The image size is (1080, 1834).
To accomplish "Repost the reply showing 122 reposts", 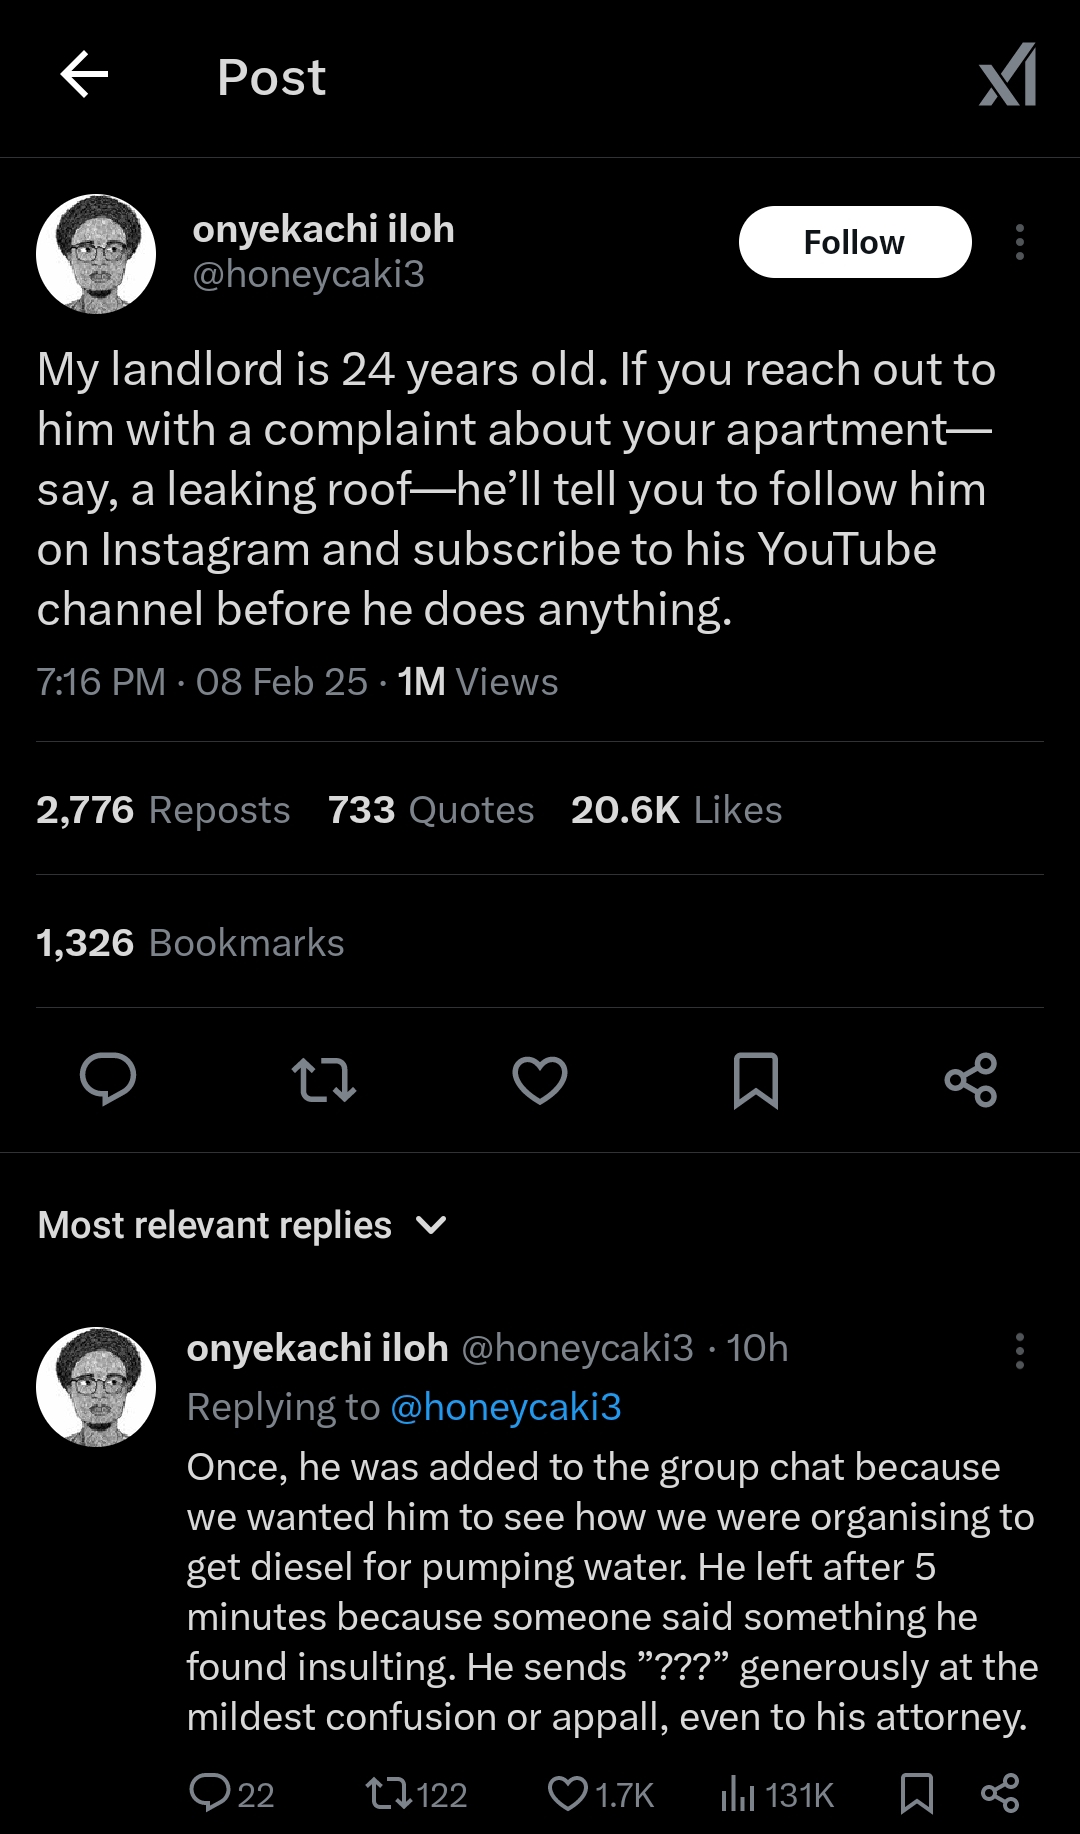I will (416, 1794).
